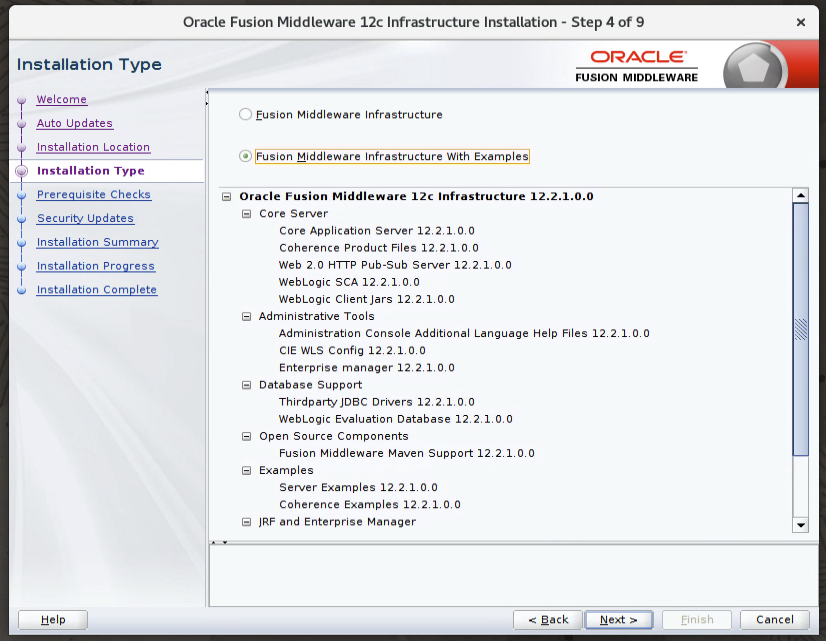Click the Installation Summary step bullet icon
Viewport: 826px width, 641px height.
coord(22,242)
